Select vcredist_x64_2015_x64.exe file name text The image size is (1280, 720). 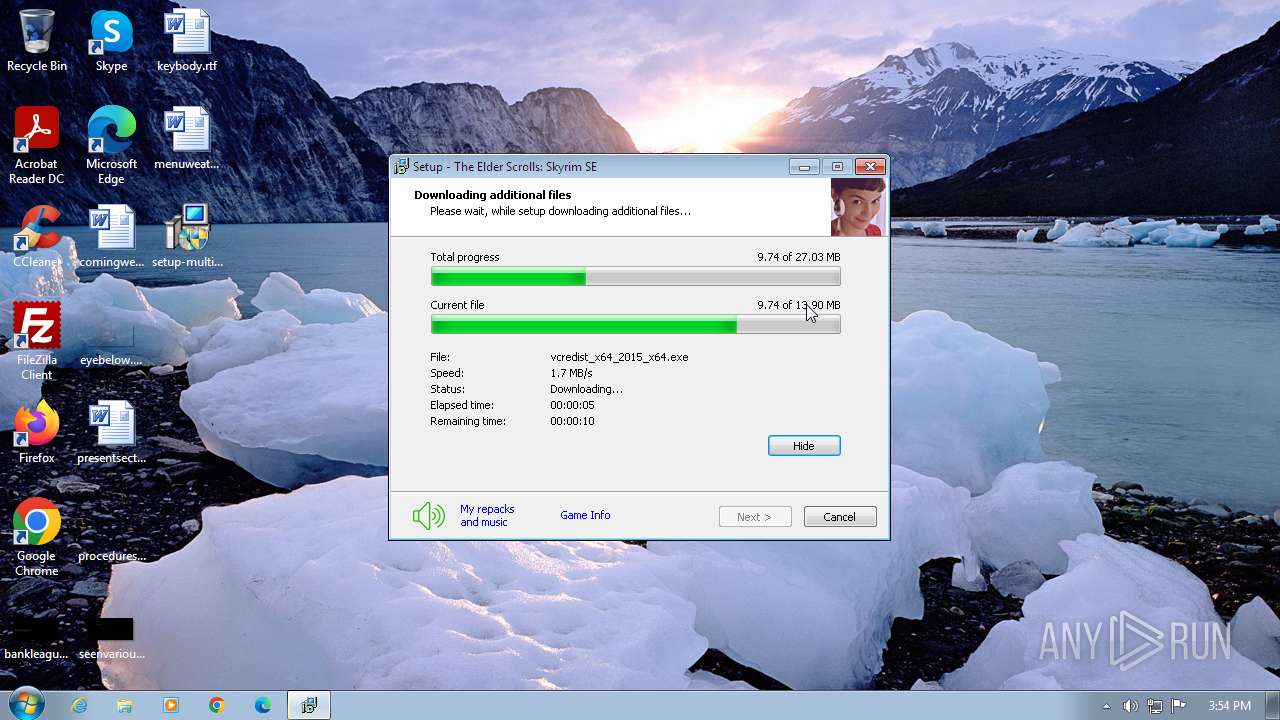coord(619,357)
